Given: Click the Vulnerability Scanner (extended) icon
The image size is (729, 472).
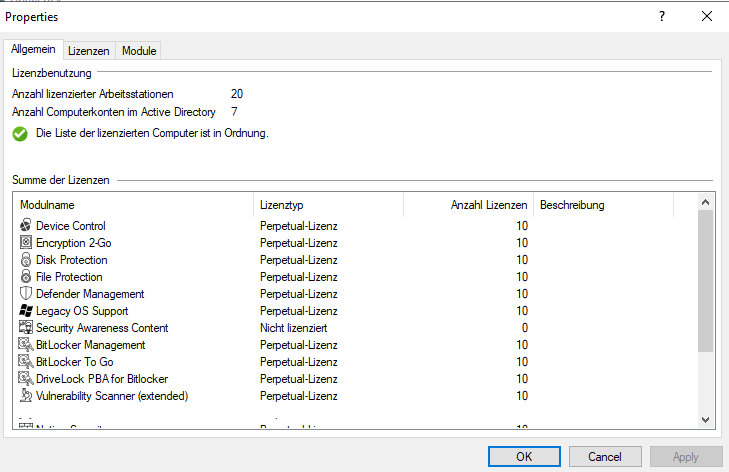Looking at the screenshot, I should (x=26, y=396).
